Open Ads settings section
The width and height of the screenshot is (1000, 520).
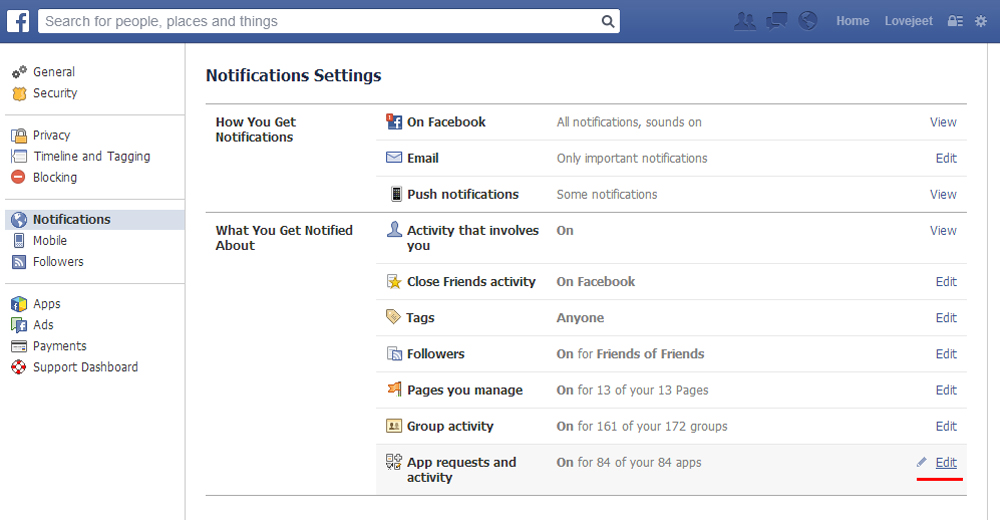point(43,325)
